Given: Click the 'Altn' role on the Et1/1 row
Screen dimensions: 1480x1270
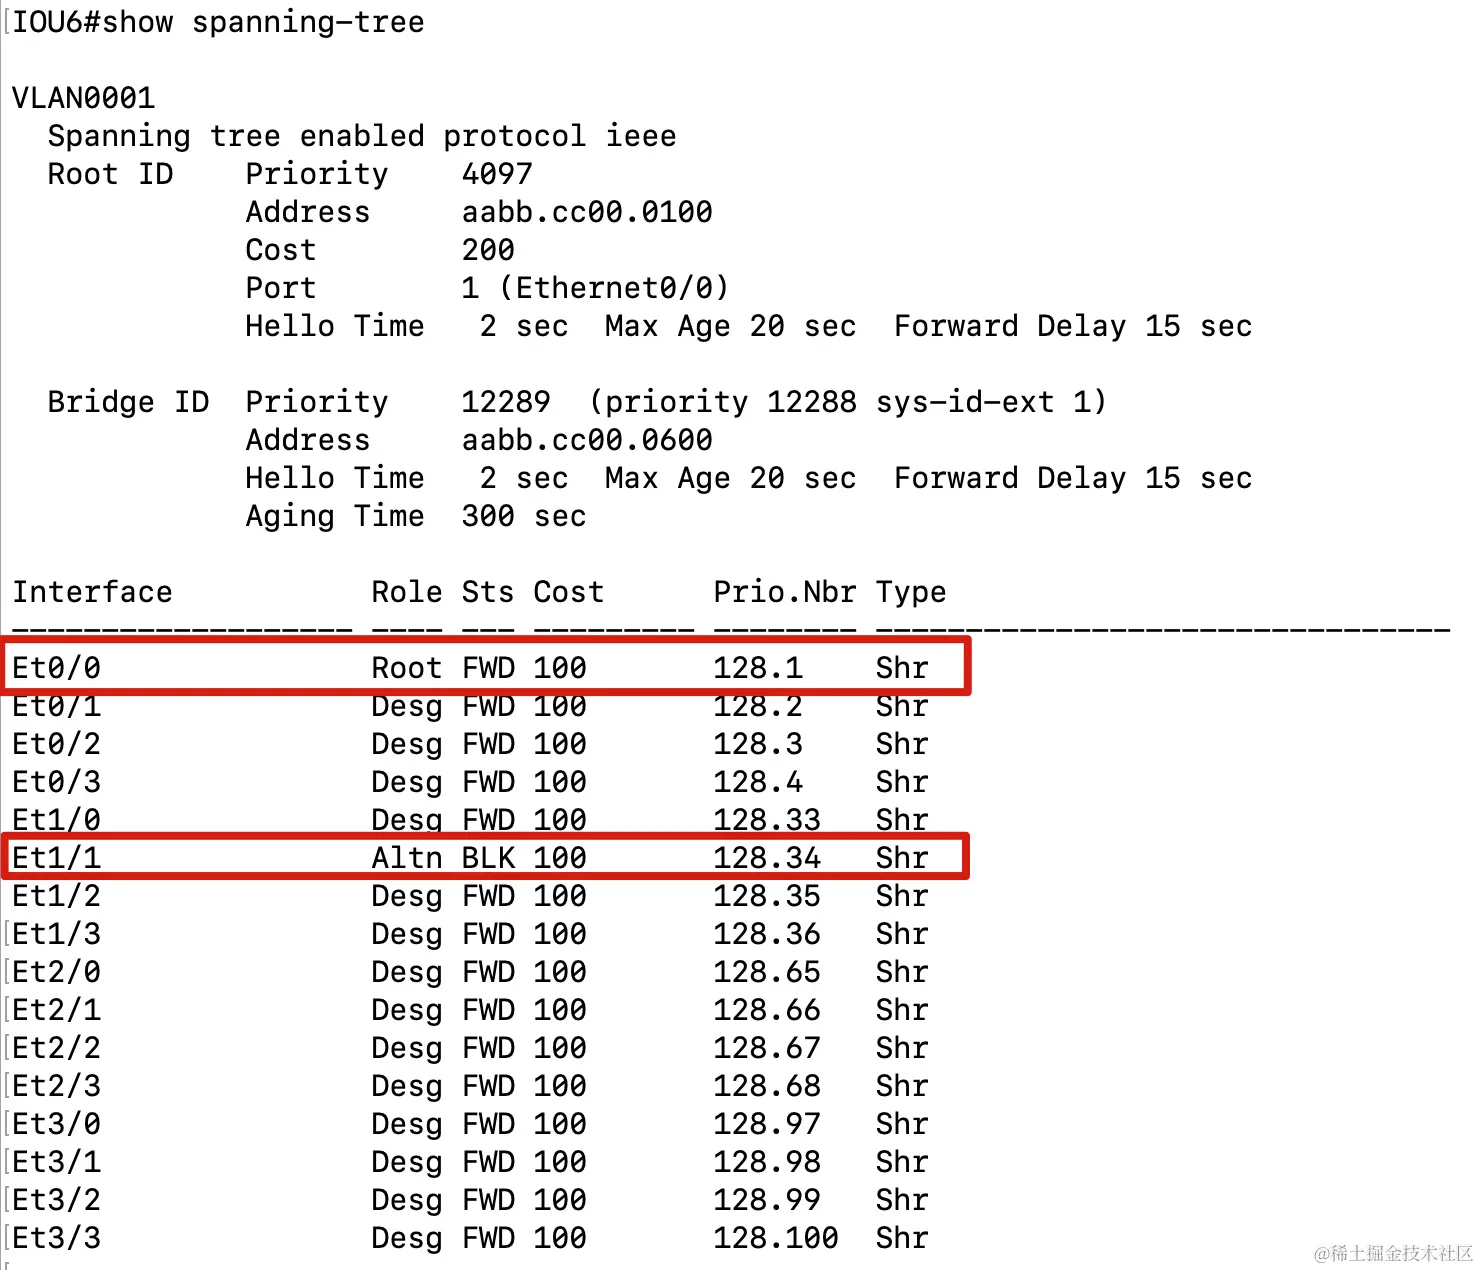Looking at the screenshot, I should (x=407, y=858).
